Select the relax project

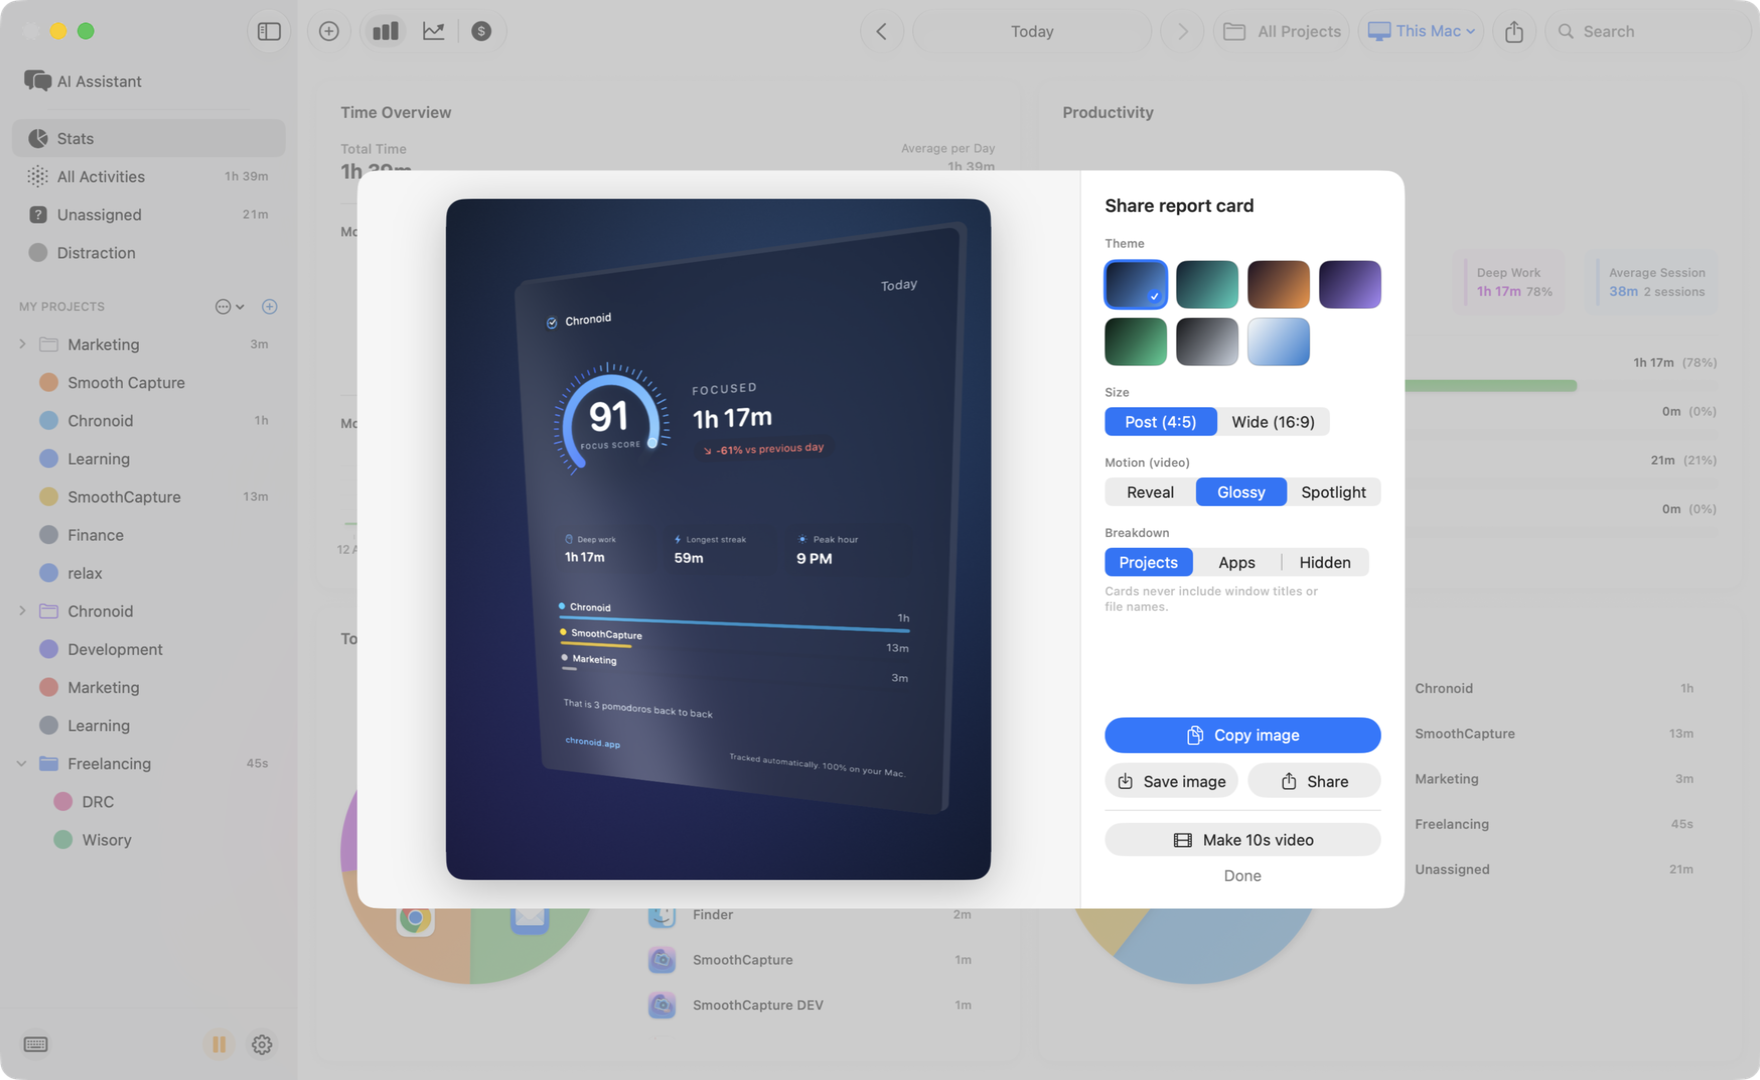(x=148, y=572)
